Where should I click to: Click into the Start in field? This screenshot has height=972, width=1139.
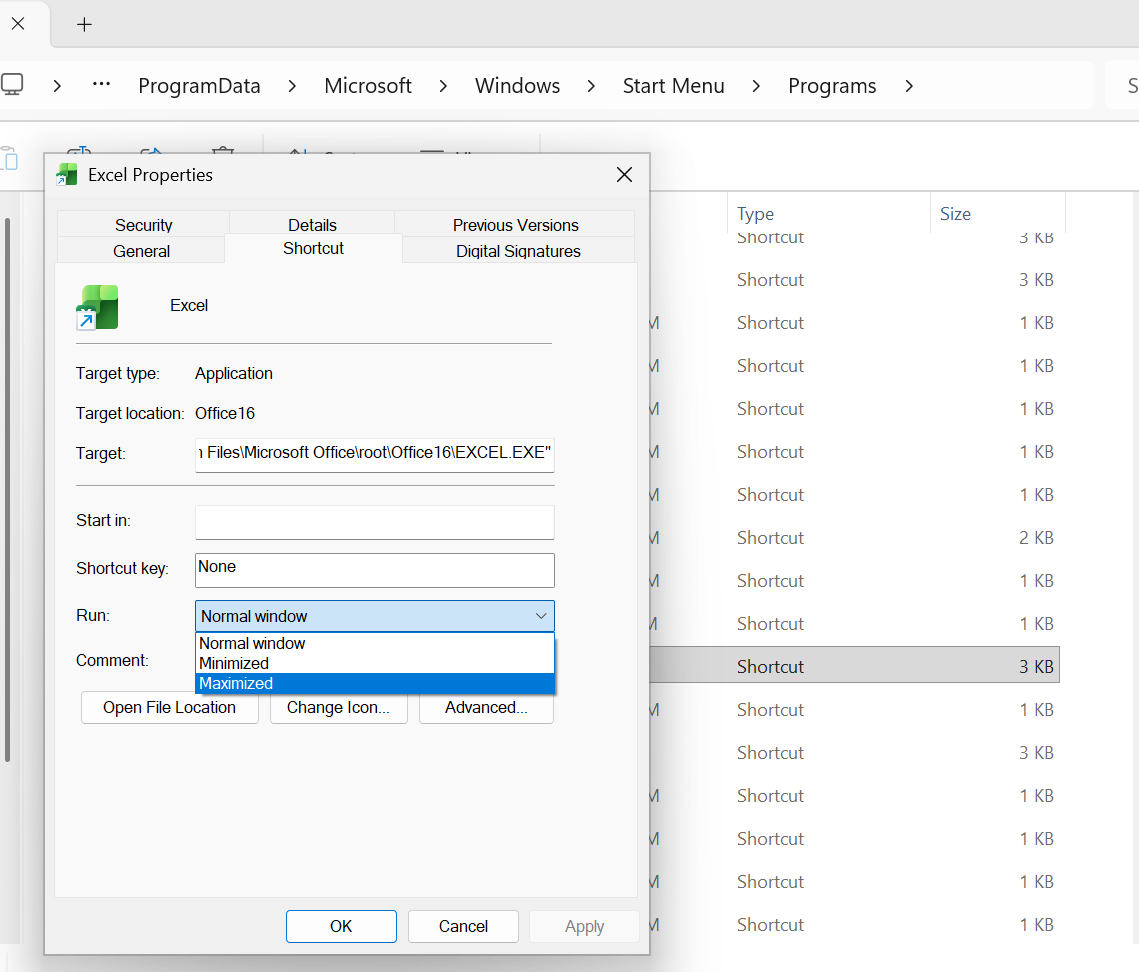[375, 522]
